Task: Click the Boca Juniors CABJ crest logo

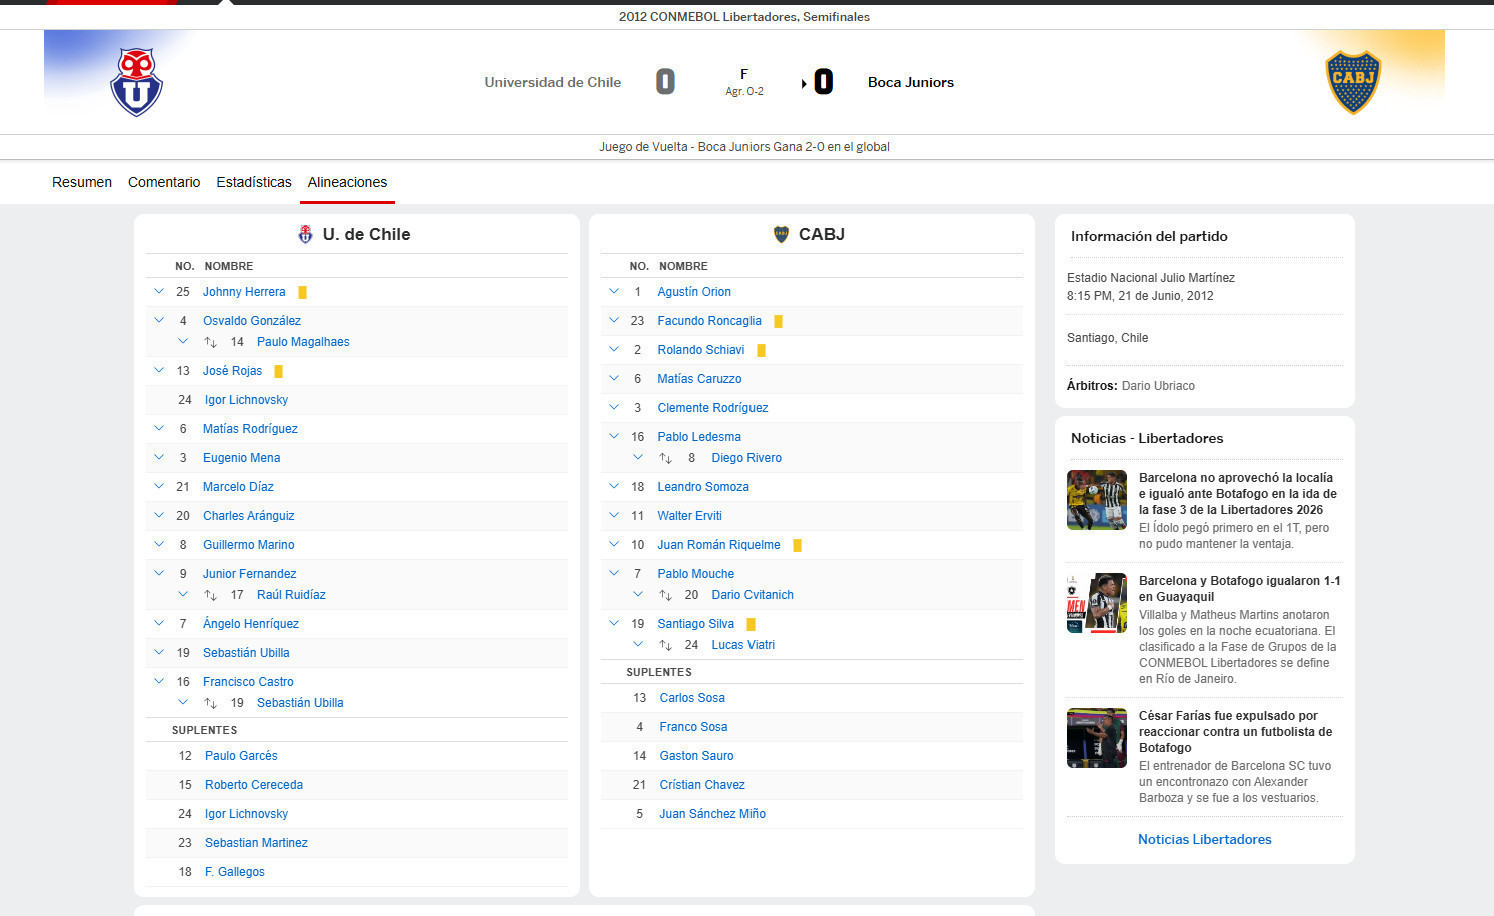Action: pos(1353,82)
